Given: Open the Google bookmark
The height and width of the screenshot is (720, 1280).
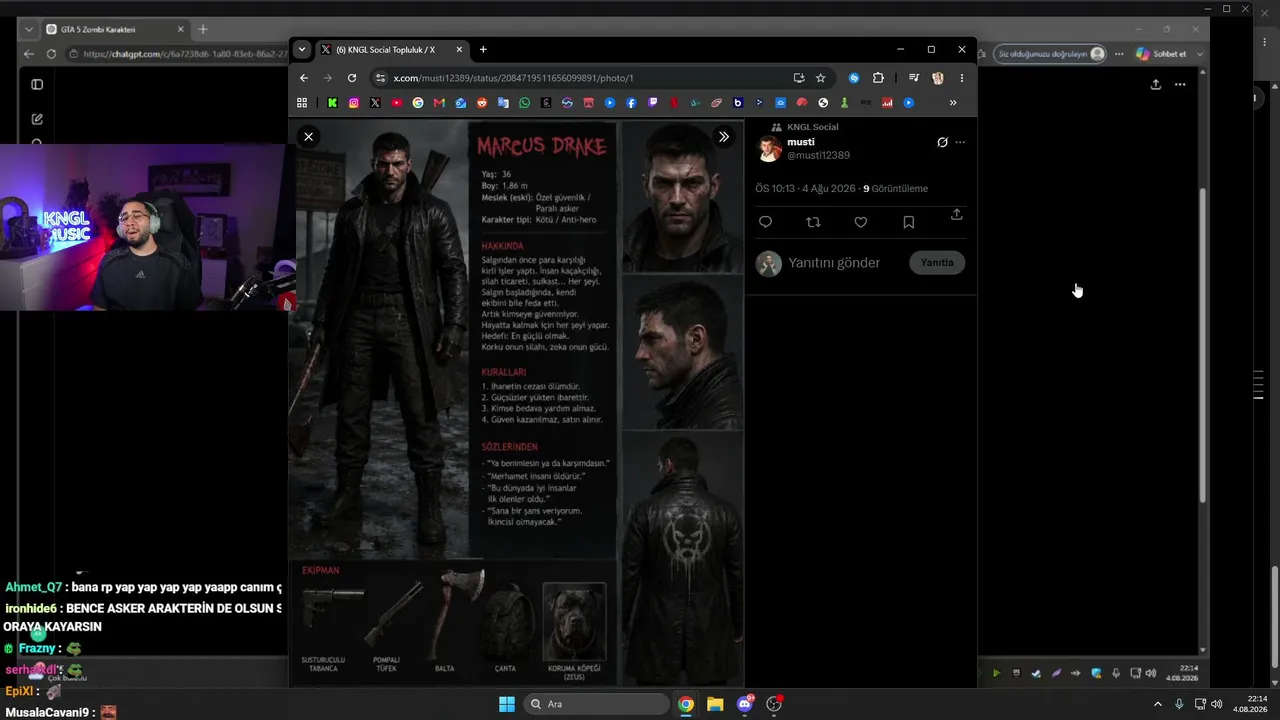Looking at the screenshot, I should (x=418, y=103).
